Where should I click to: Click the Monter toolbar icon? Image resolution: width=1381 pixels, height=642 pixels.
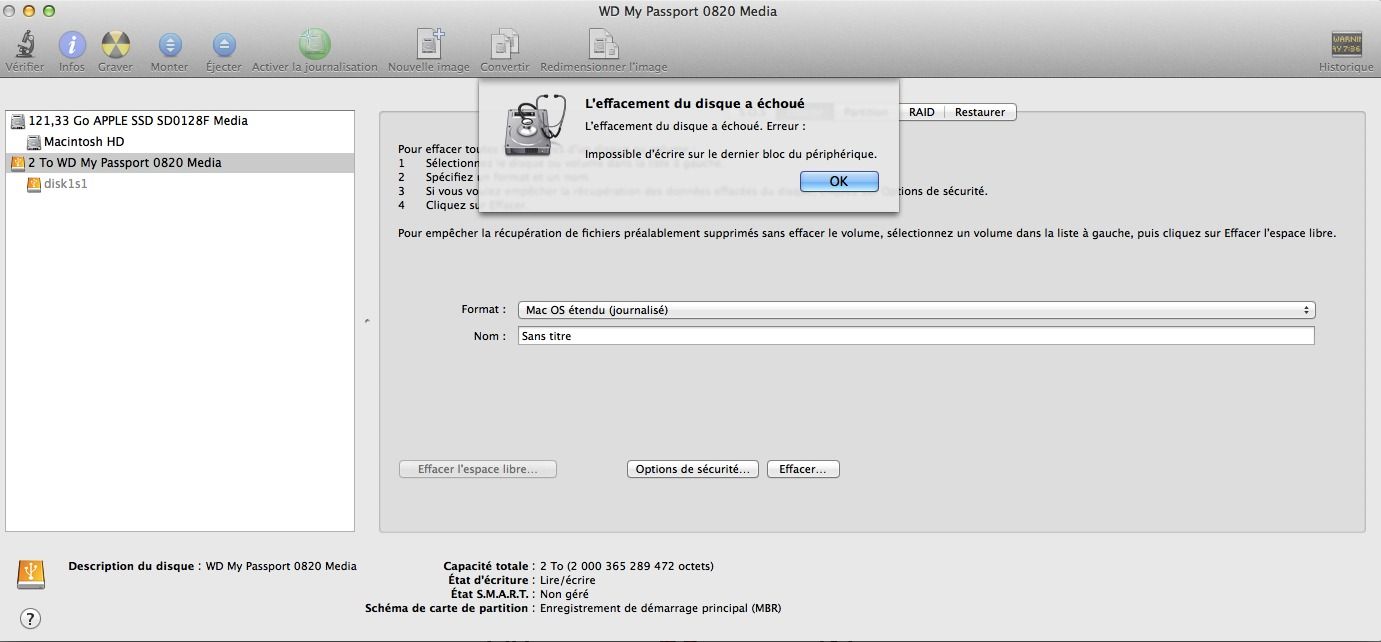point(170,45)
